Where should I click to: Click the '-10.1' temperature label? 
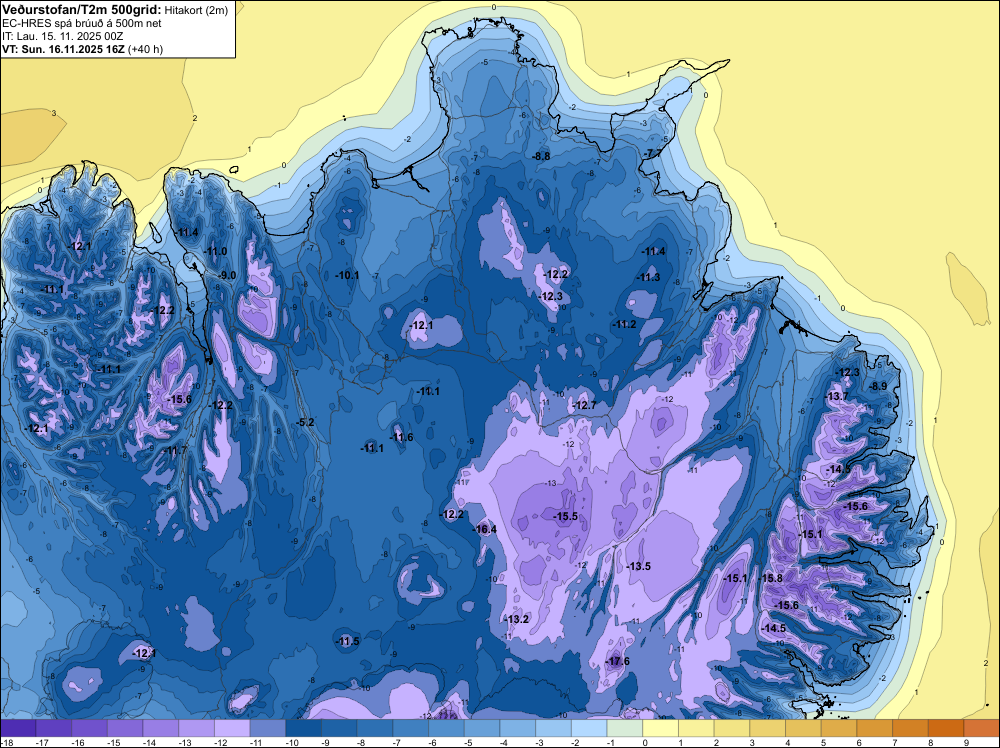pyautogui.click(x=348, y=275)
